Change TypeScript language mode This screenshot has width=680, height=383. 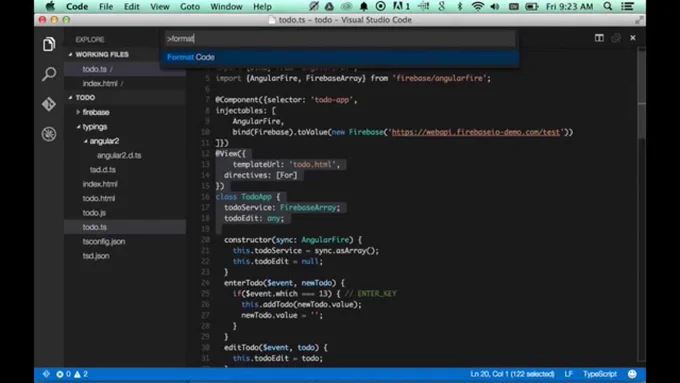coord(600,374)
